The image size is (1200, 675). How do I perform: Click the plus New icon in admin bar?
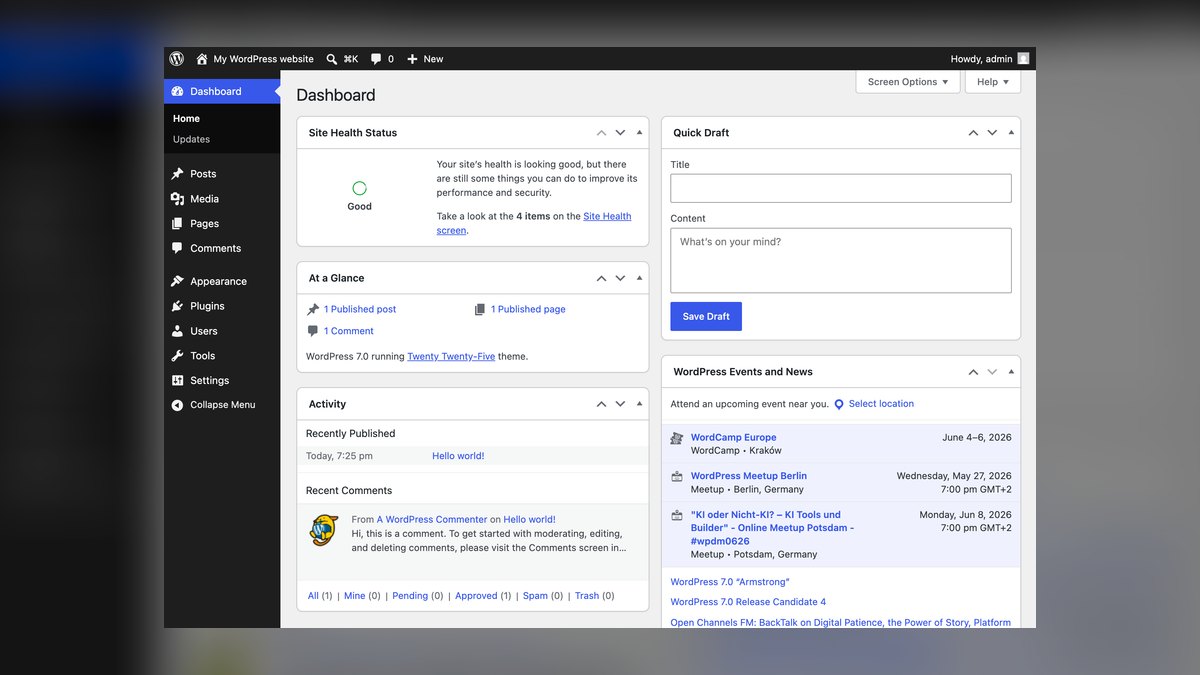click(412, 59)
